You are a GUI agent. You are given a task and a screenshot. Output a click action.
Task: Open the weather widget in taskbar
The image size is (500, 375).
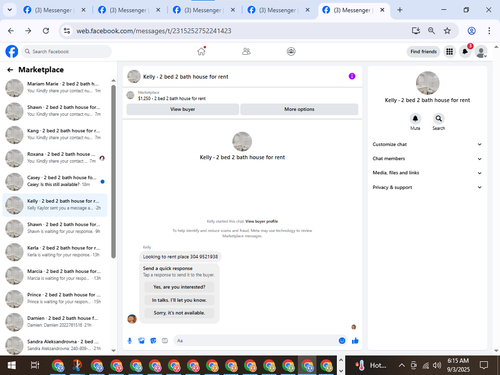pos(371,366)
